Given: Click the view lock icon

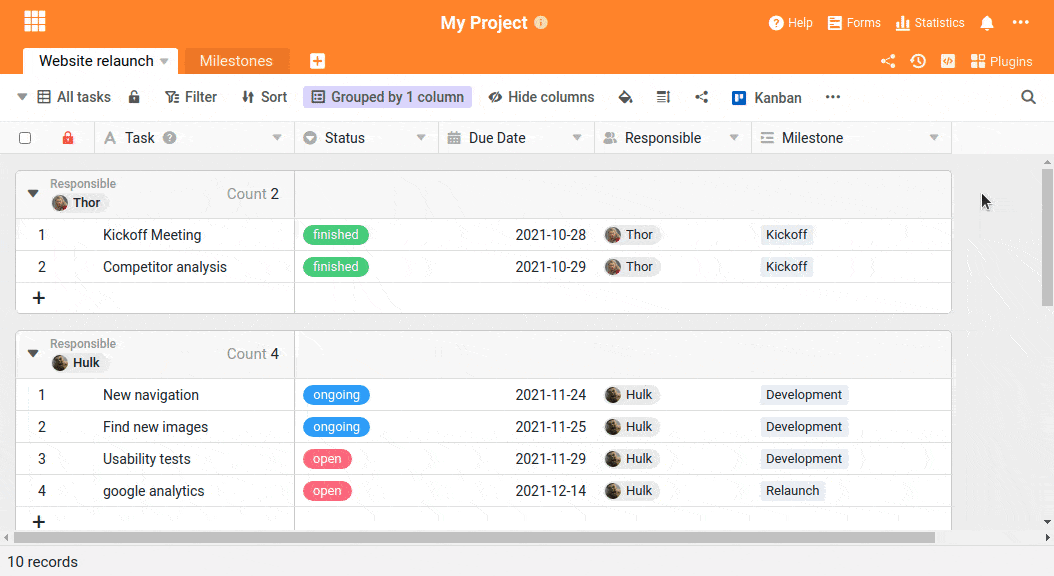Looking at the screenshot, I should click(134, 97).
